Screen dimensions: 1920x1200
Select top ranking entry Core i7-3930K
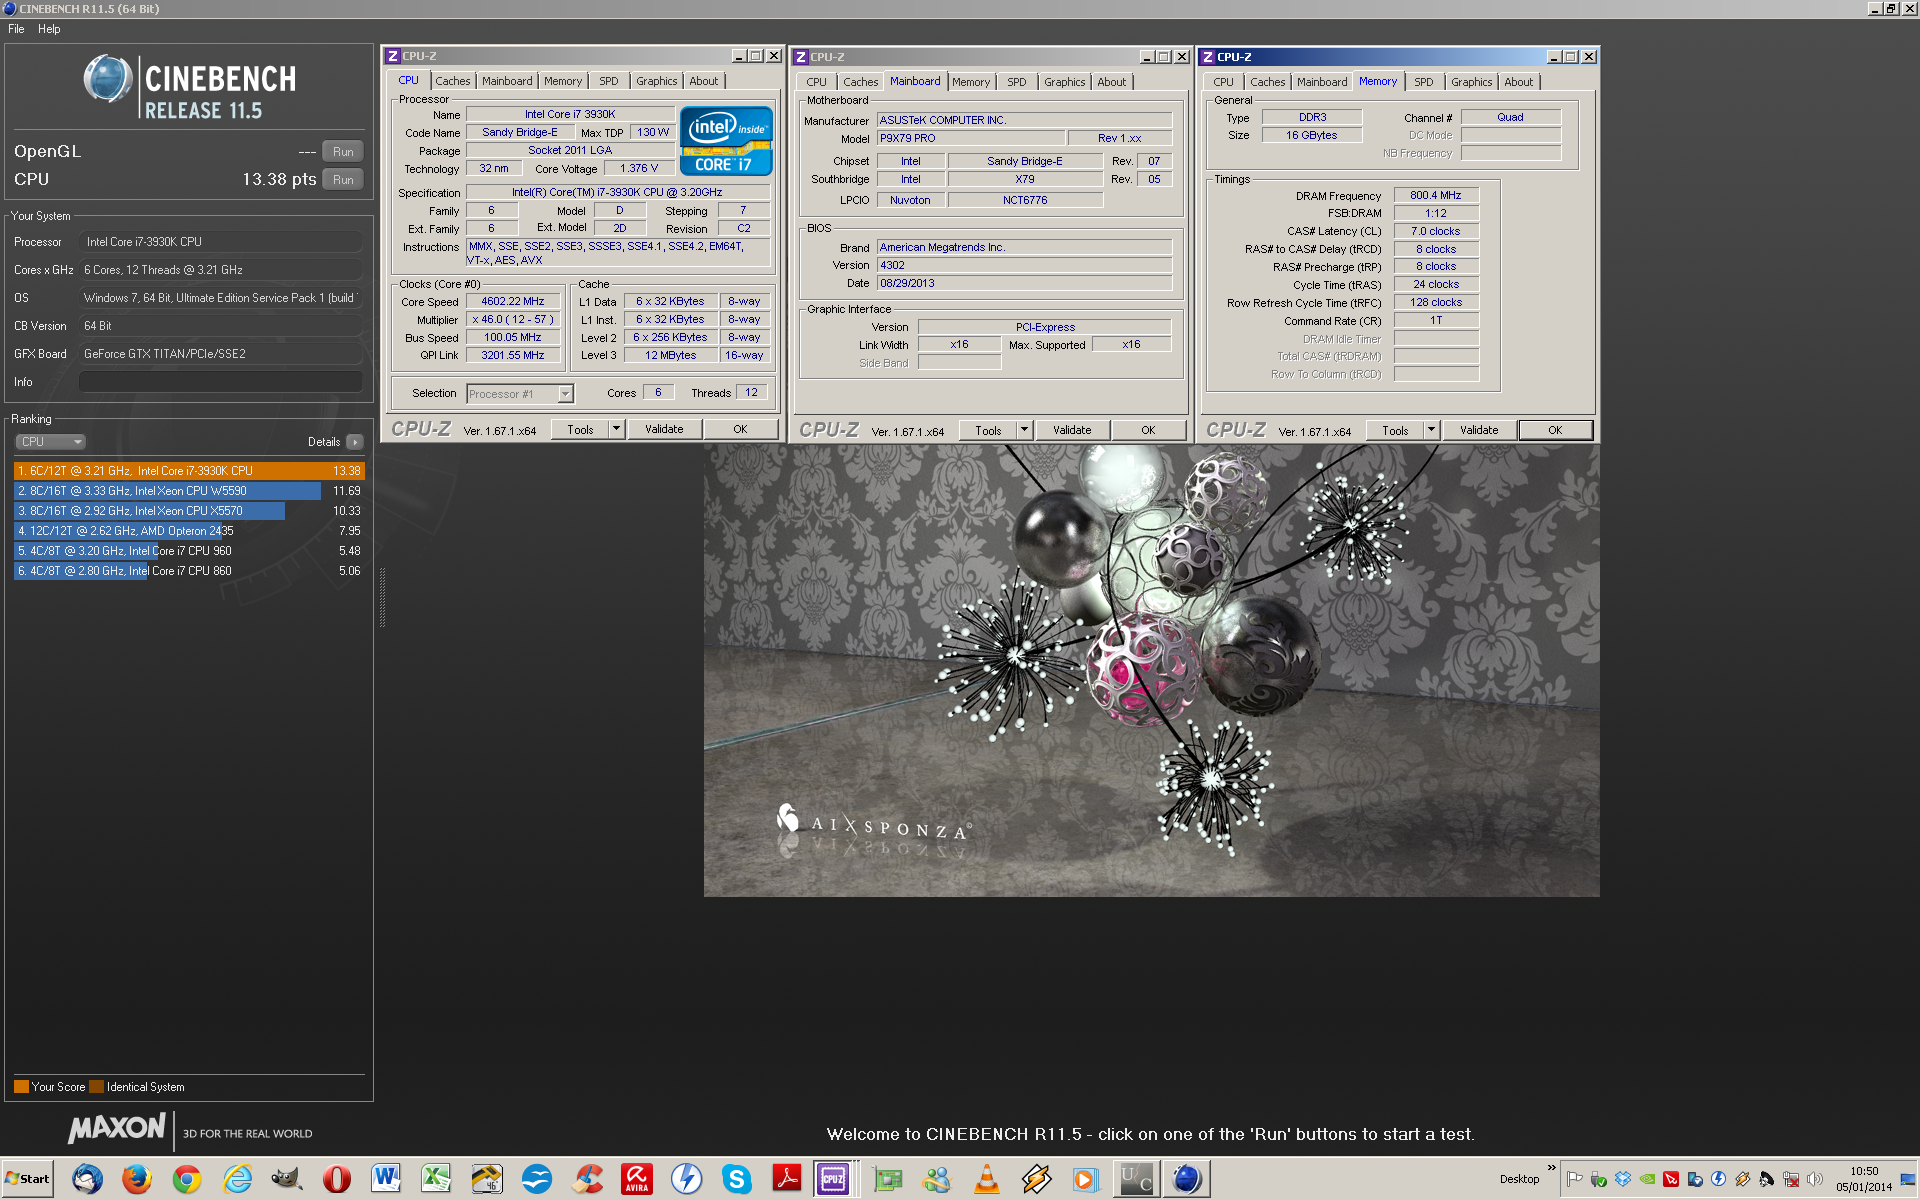coord(189,471)
